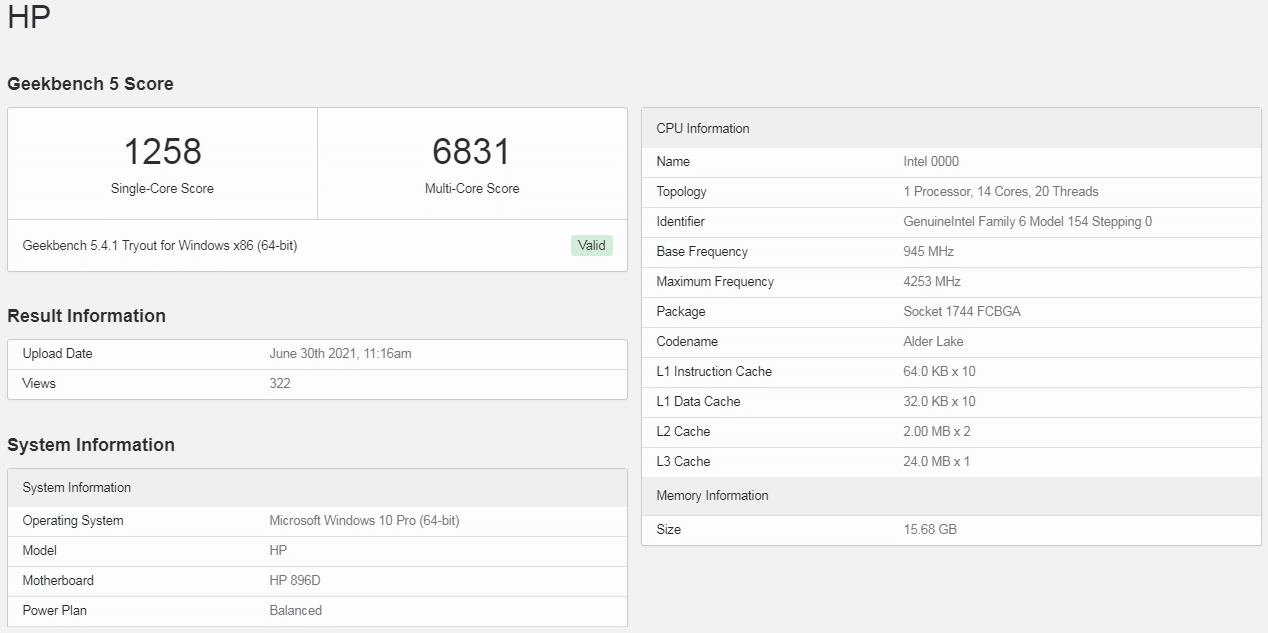Click the Views count 322
Viewport: 1268px width, 633px height.
pyautogui.click(x=280, y=384)
